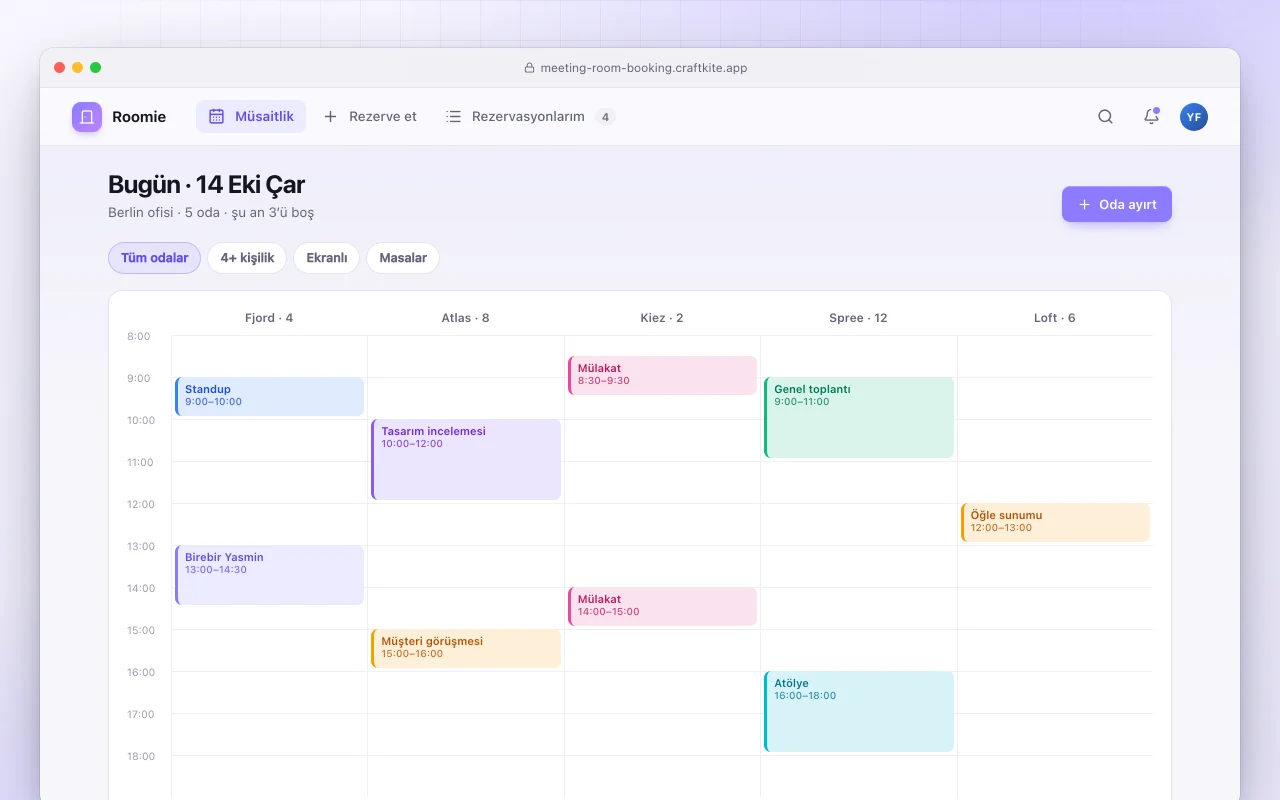
Task: Click the 12:00 time label
Action: point(141,505)
